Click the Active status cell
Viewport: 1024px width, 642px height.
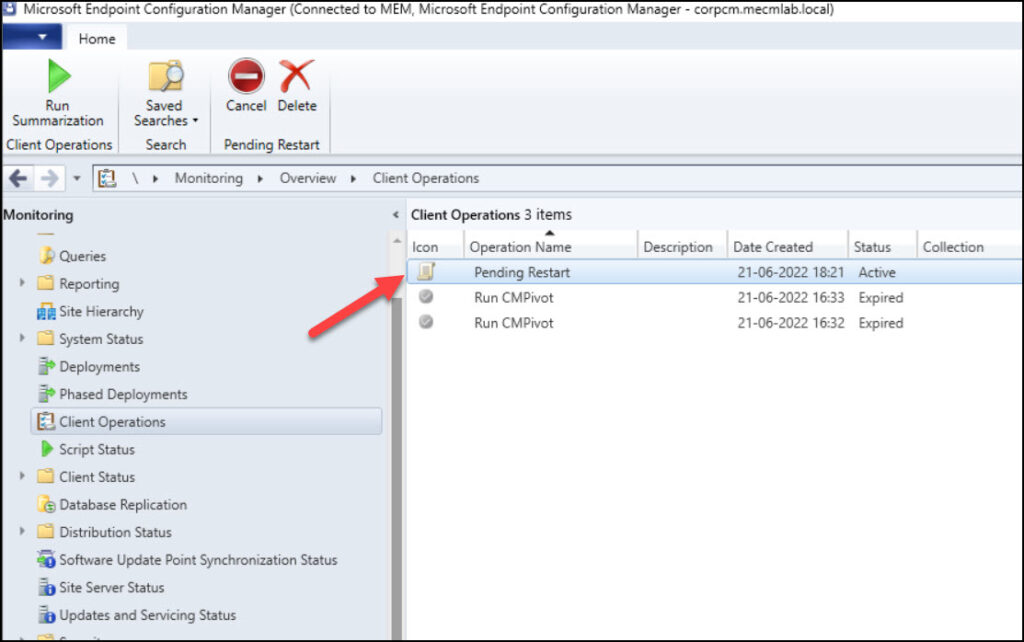(x=876, y=272)
